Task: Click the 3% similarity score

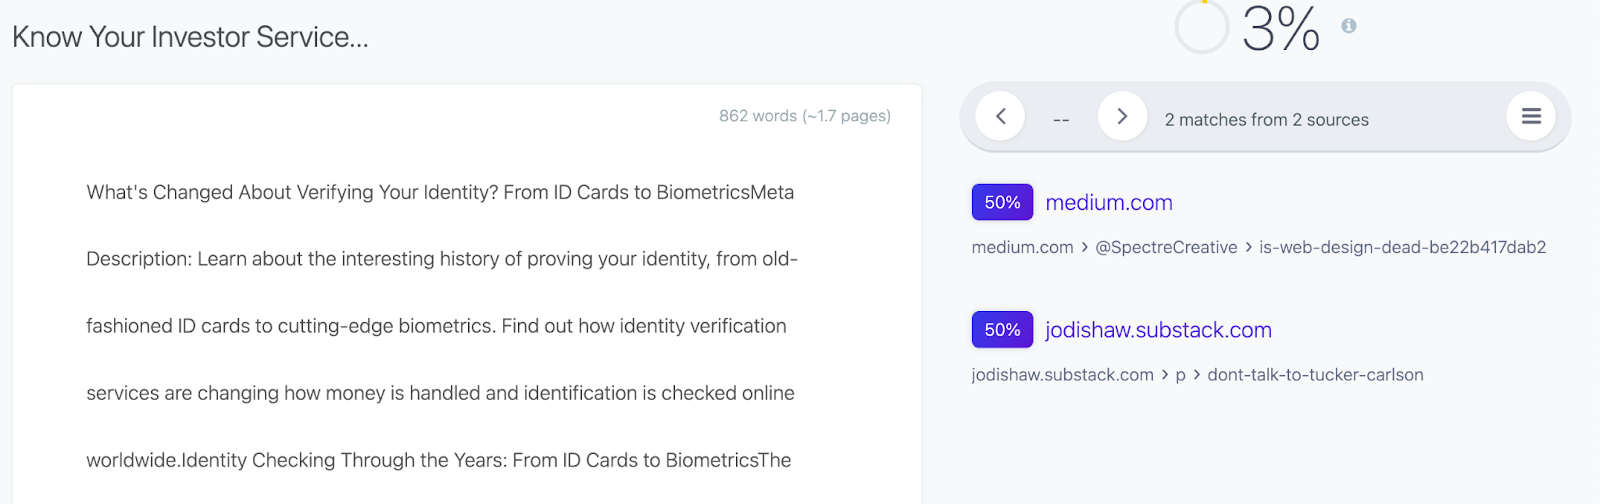Action: point(1281,28)
